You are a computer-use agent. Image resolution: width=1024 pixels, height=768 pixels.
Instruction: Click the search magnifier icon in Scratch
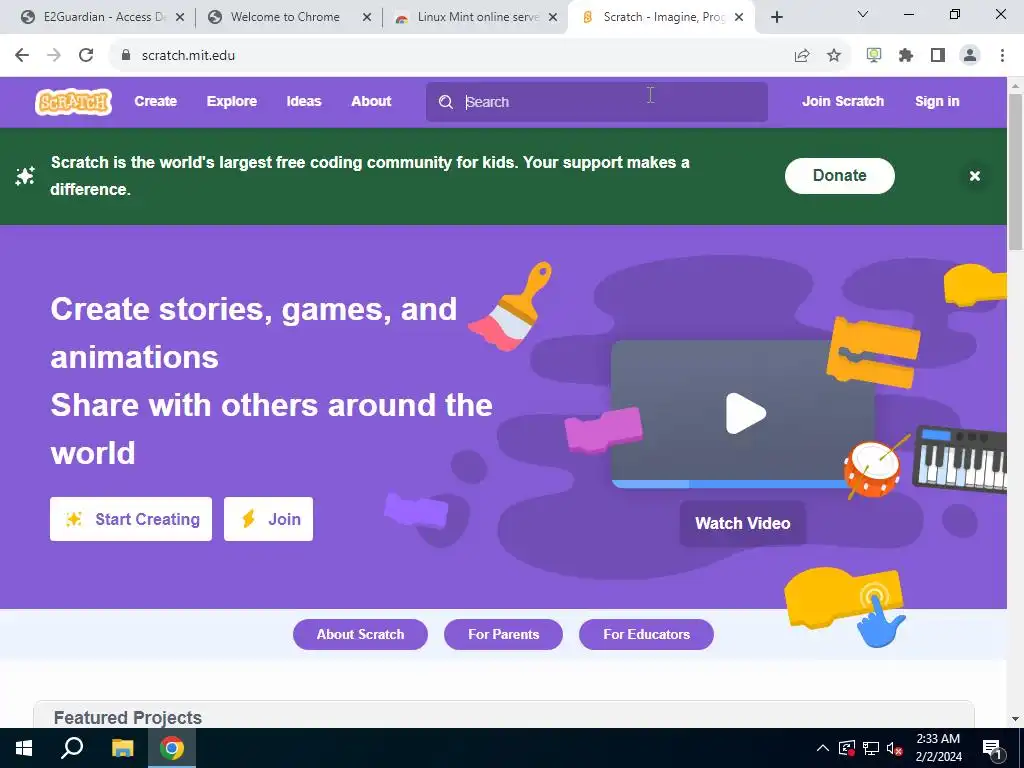[x=445, y=102]
